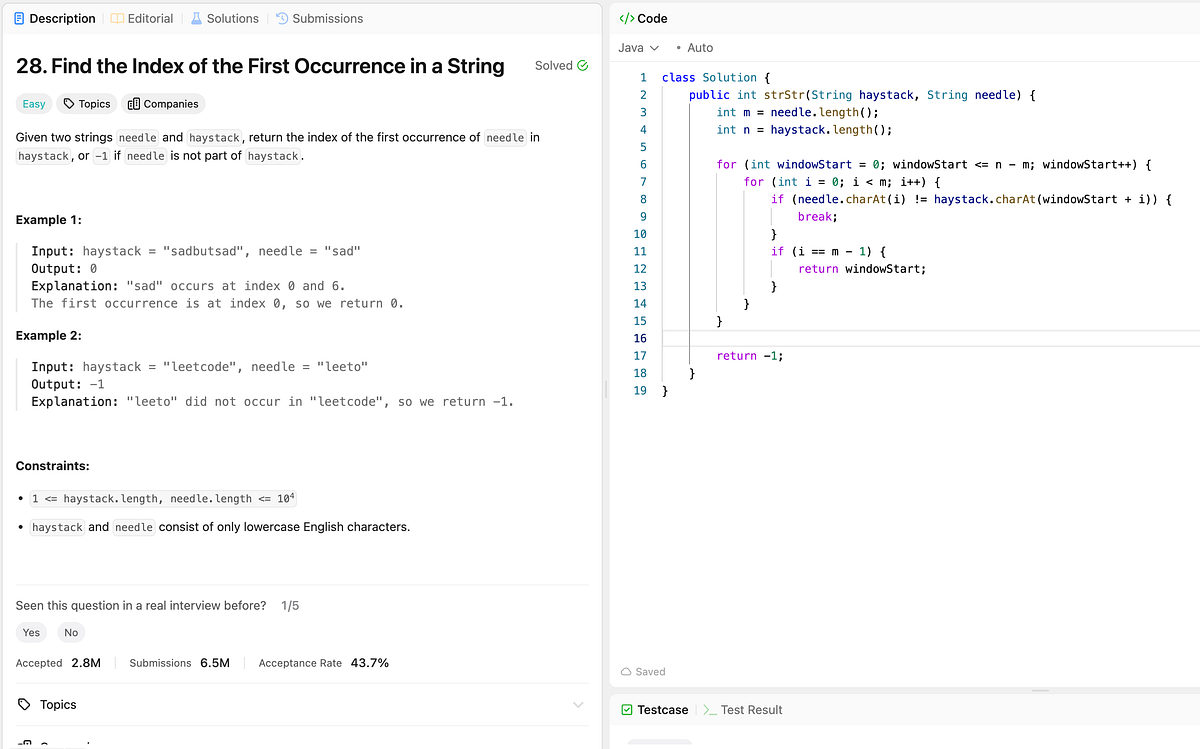
Task: Open the Java language dropdown
Action: (637, 47)
